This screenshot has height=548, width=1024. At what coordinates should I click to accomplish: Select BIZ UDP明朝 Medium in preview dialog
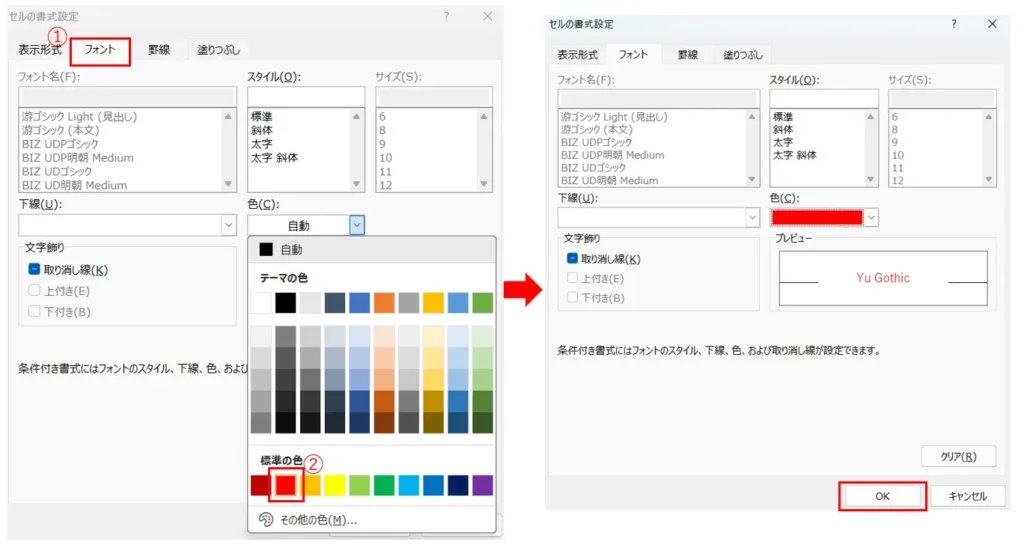(613, 155)
